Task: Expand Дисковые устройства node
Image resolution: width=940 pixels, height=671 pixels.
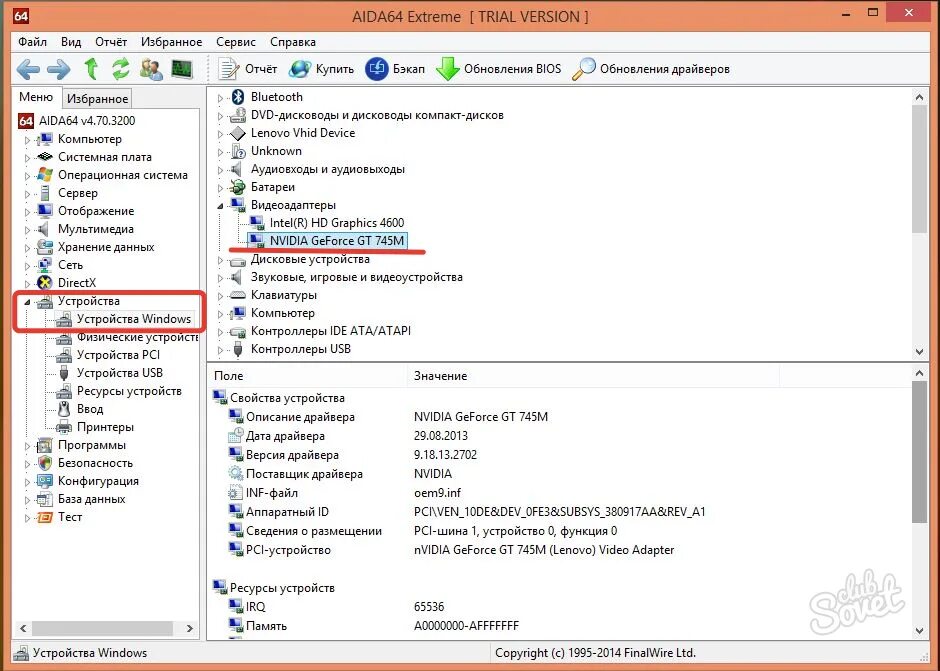Action: [x=220, y=260]
